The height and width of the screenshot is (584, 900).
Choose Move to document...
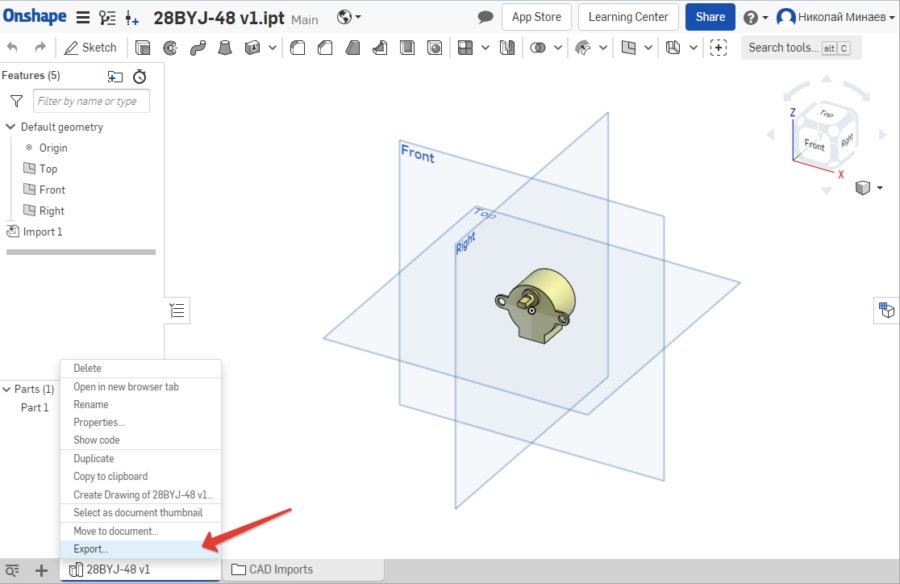tap(141, 531)
